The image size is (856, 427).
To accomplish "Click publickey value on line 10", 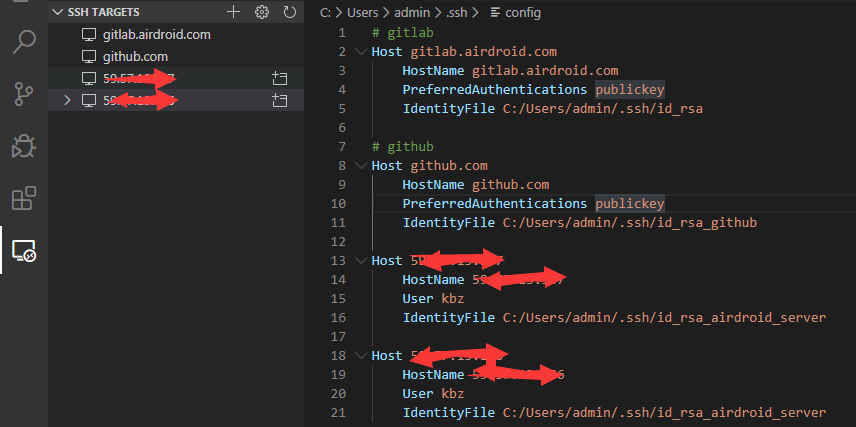I will [630, 204].
